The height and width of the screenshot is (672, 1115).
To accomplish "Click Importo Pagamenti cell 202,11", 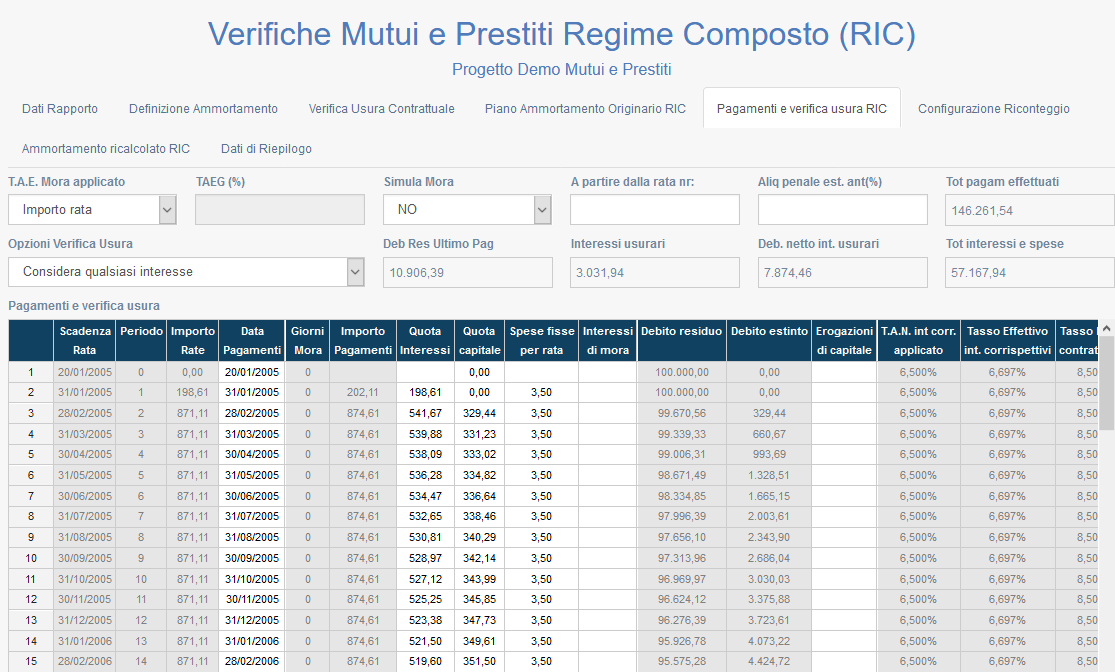I will click(363, 393).
